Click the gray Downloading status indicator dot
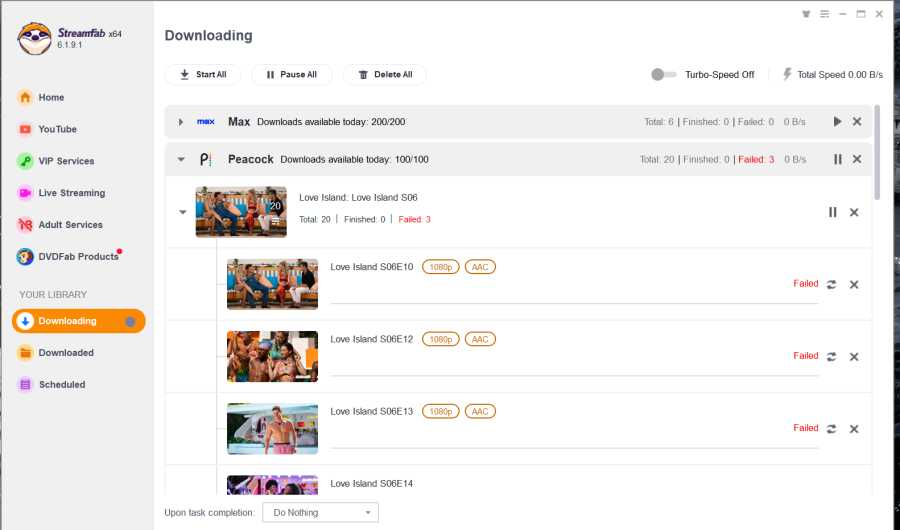The height and width of the screenshot is (530, 900). click(x=130, y=322)
